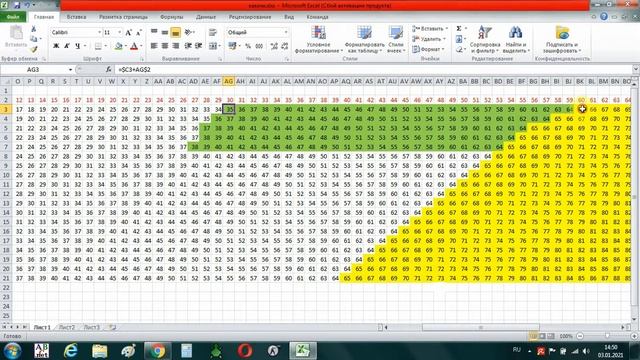Screen dimensions: 640x360
Task: Open the Файл tab
Action: point(13,17)
